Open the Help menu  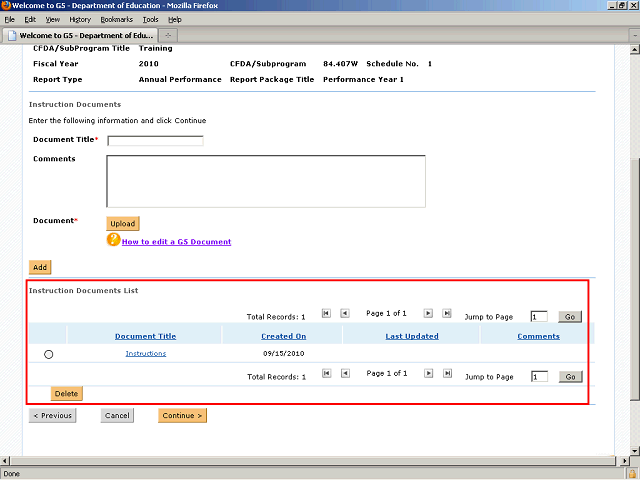tap(175, 20)
